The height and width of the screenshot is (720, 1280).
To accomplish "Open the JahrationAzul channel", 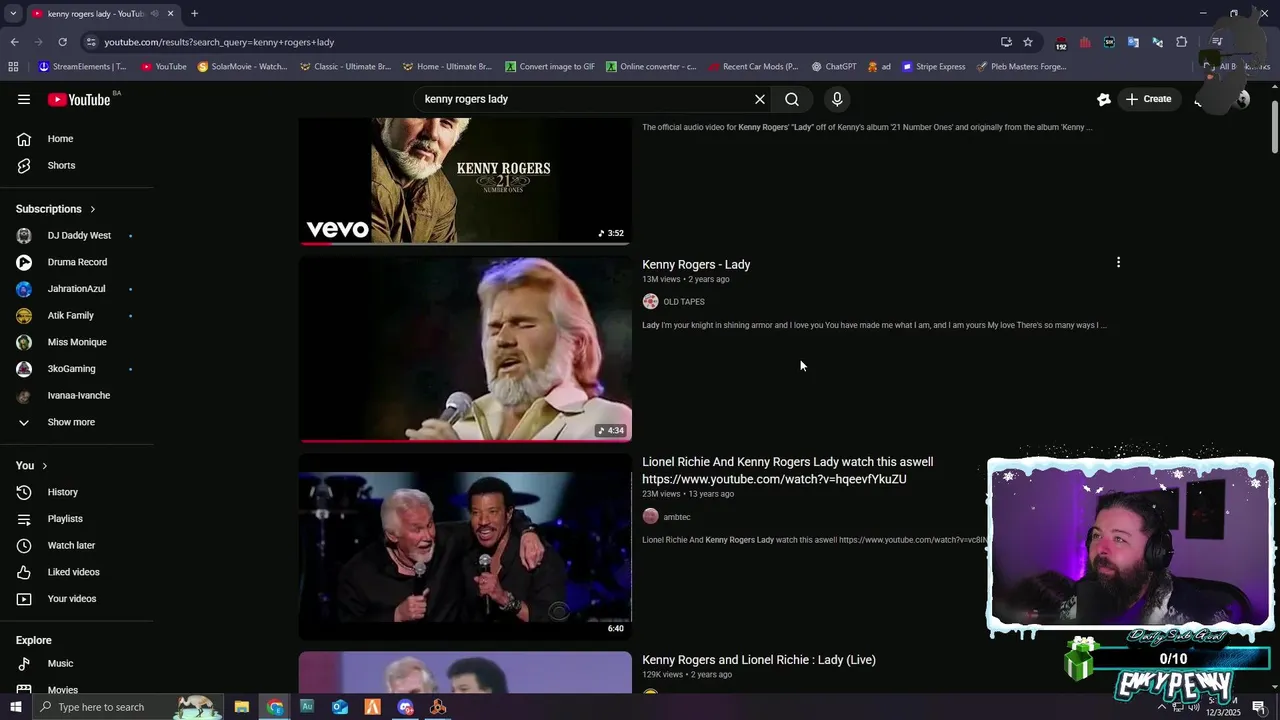I will pyautogui.click(x=76, y=289).
